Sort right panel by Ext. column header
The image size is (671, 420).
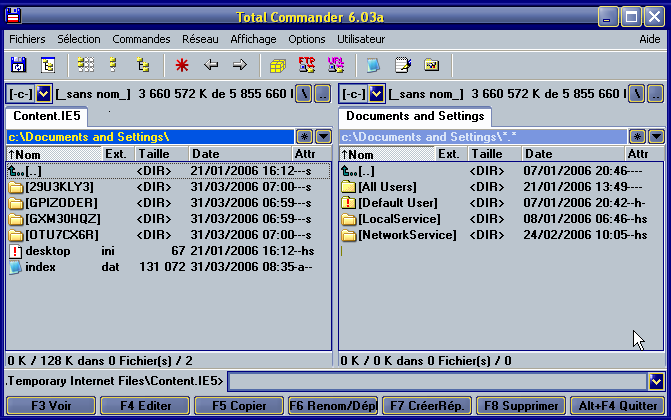pyautogui.click(x=451, y=154)
